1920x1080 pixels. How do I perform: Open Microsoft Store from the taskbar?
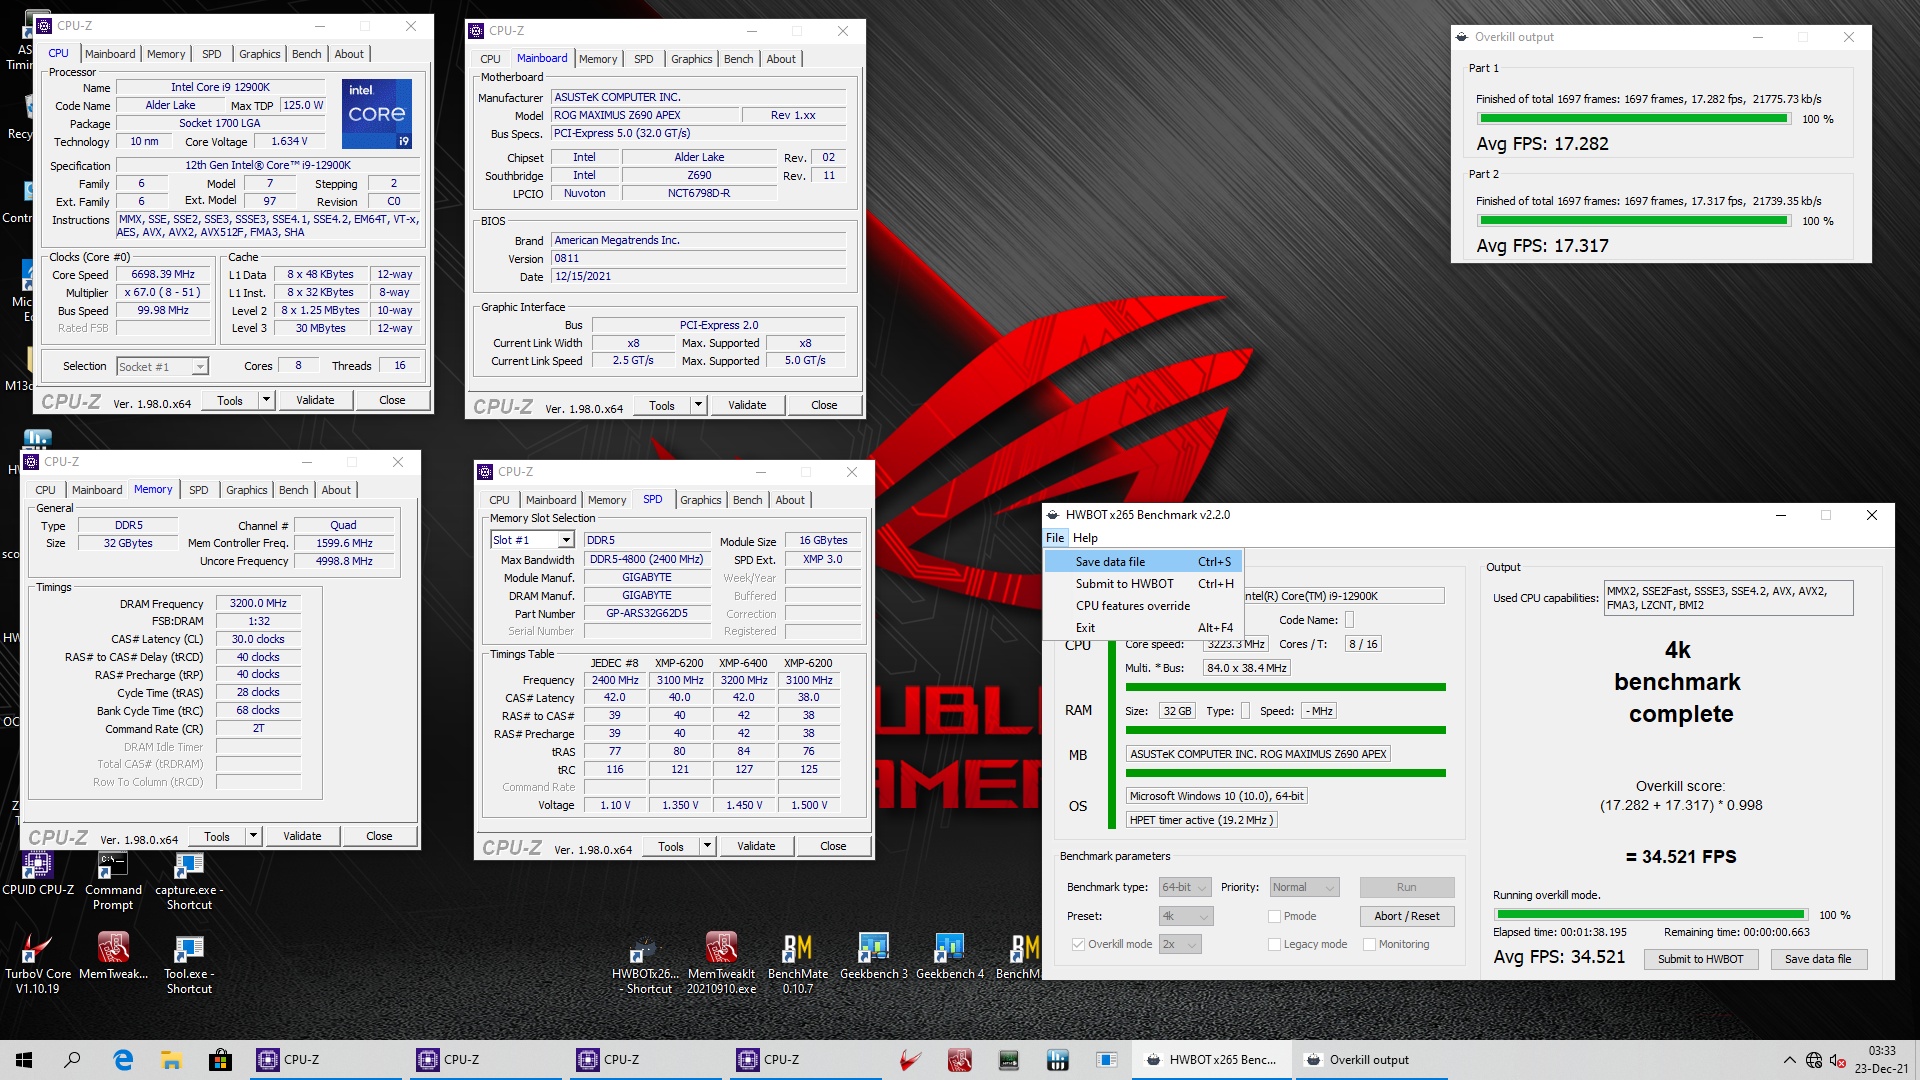(x=220, y=1060)
